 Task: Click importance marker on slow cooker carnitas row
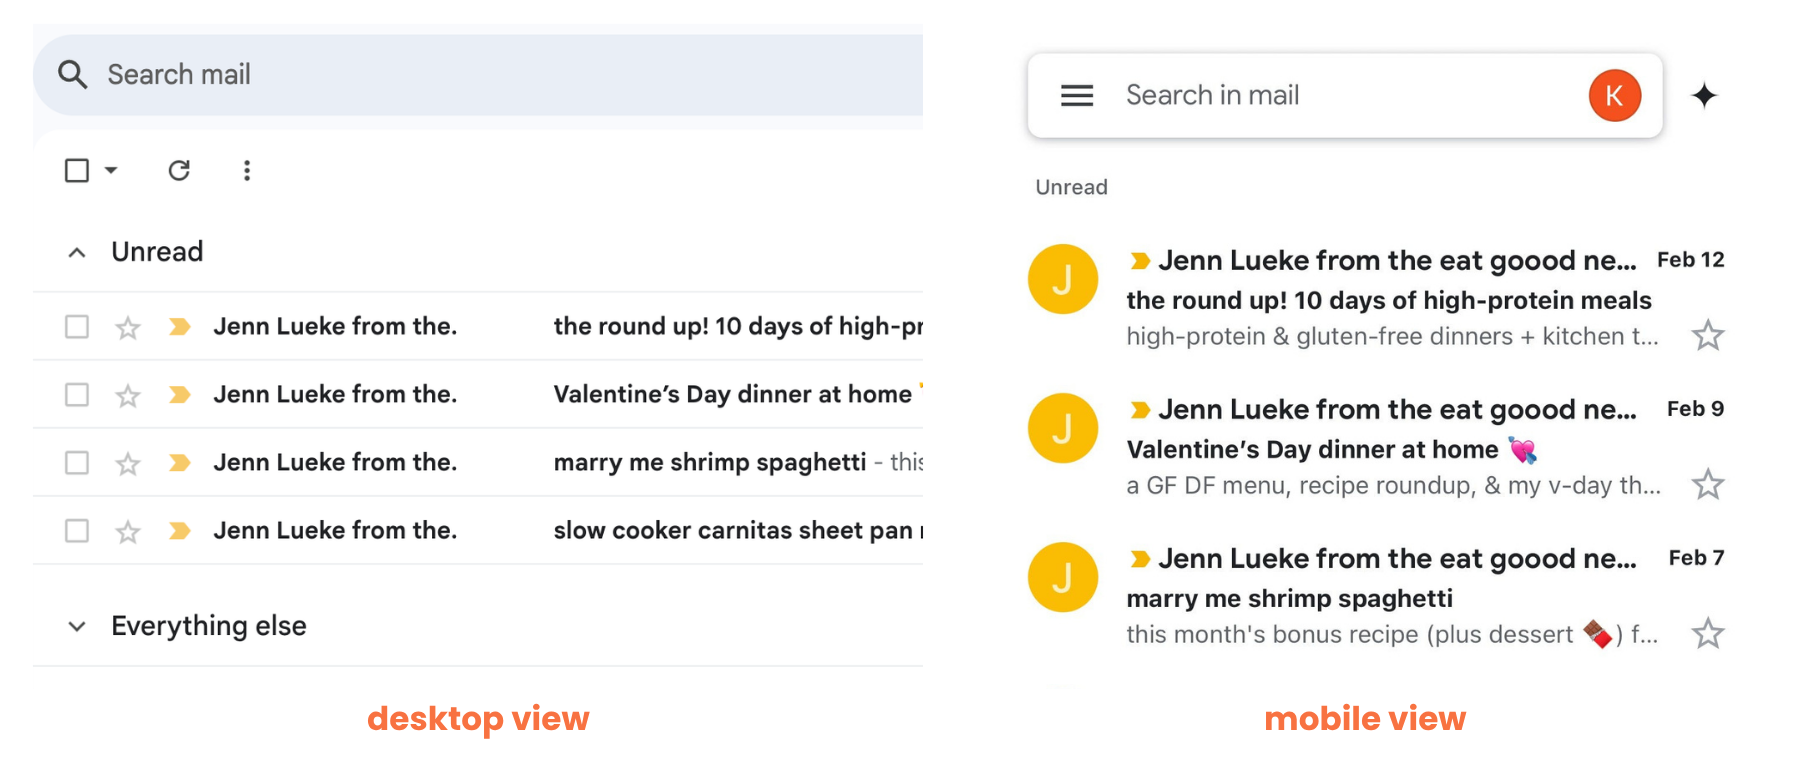coord(180,531)
